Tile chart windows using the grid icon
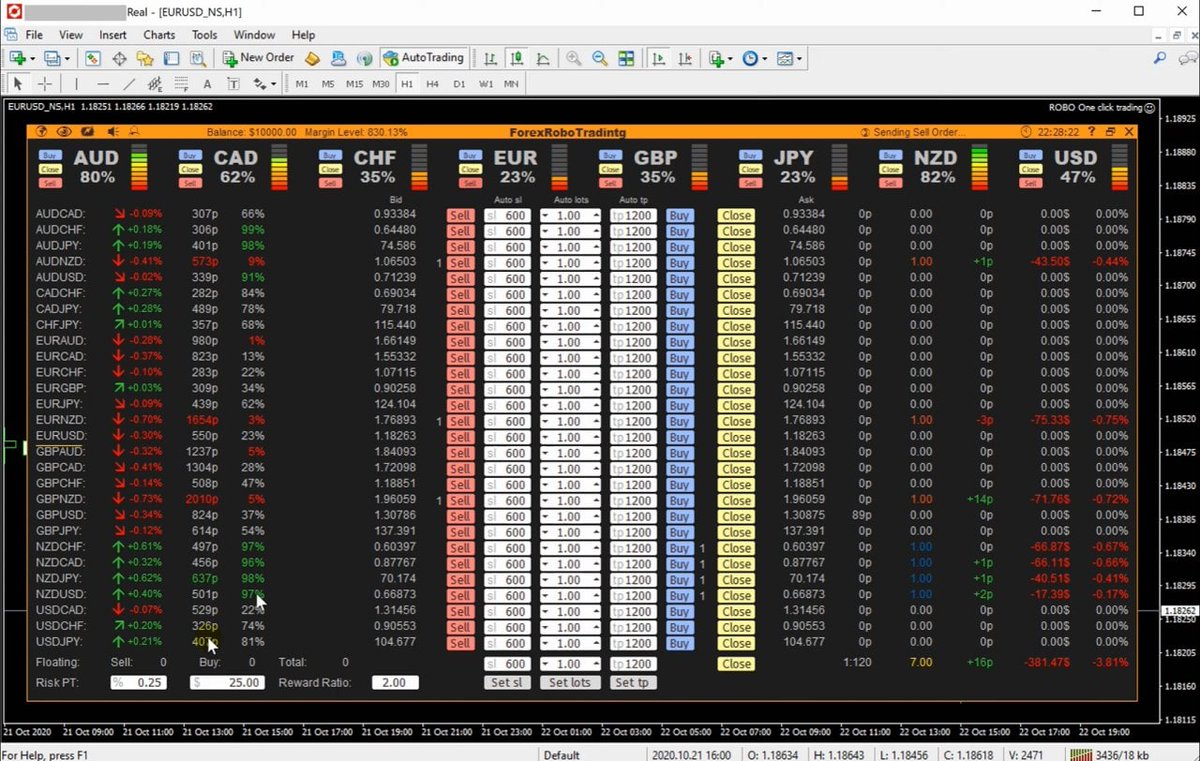This screenshot has height=761, width=1200. pos(626,59)
